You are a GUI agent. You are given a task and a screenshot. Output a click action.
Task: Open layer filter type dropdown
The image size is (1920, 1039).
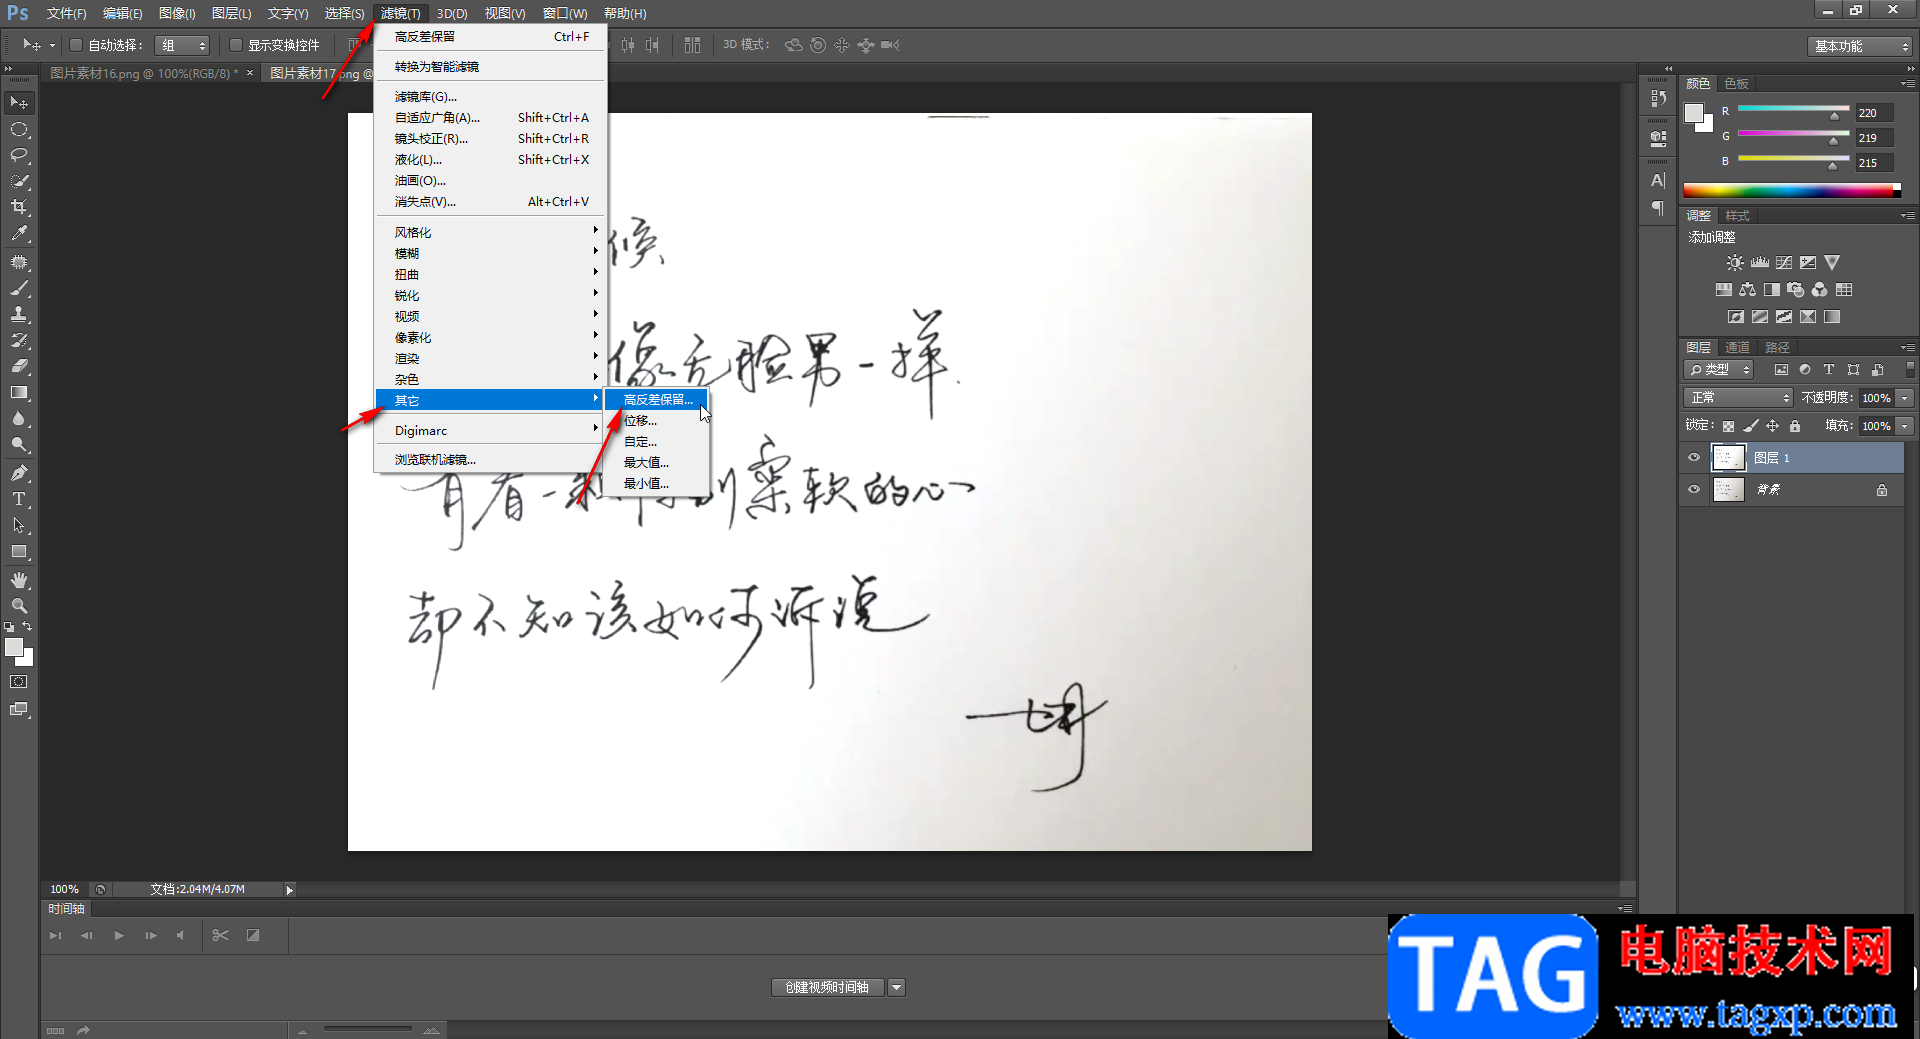click(1719, 370)
